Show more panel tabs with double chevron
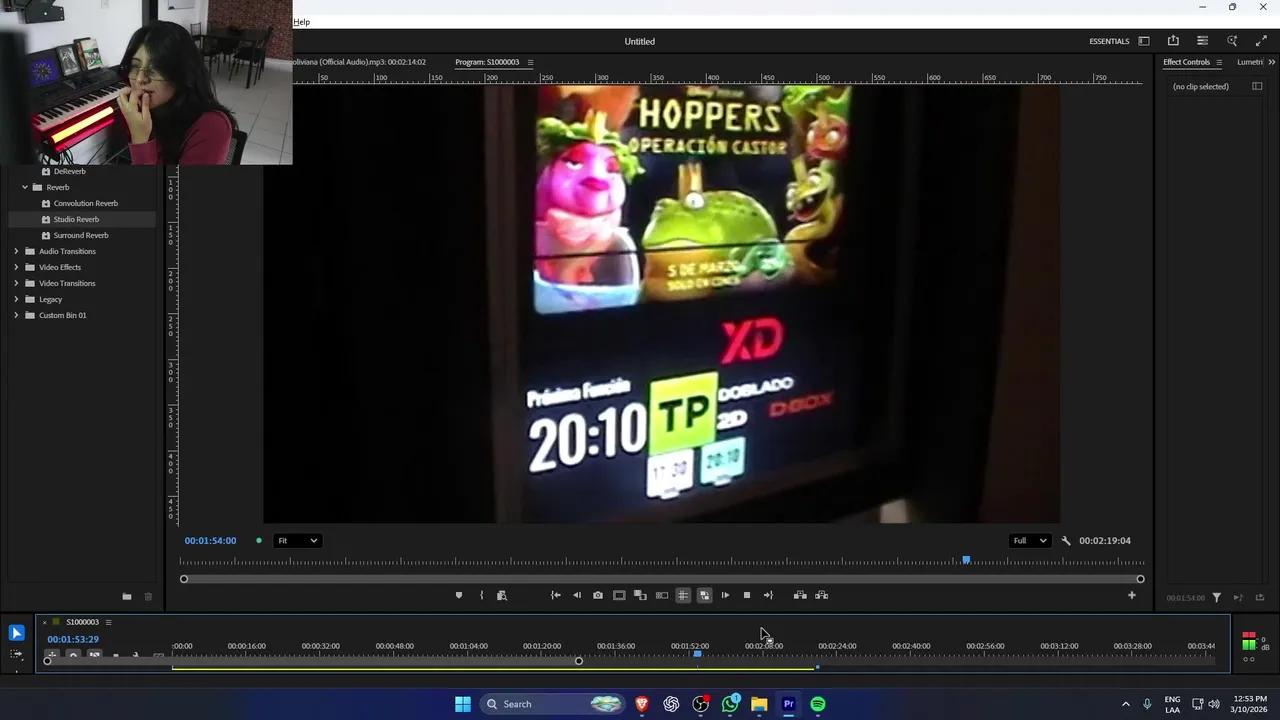Viewport: 1280px width, 720px height. point(1271,62)
